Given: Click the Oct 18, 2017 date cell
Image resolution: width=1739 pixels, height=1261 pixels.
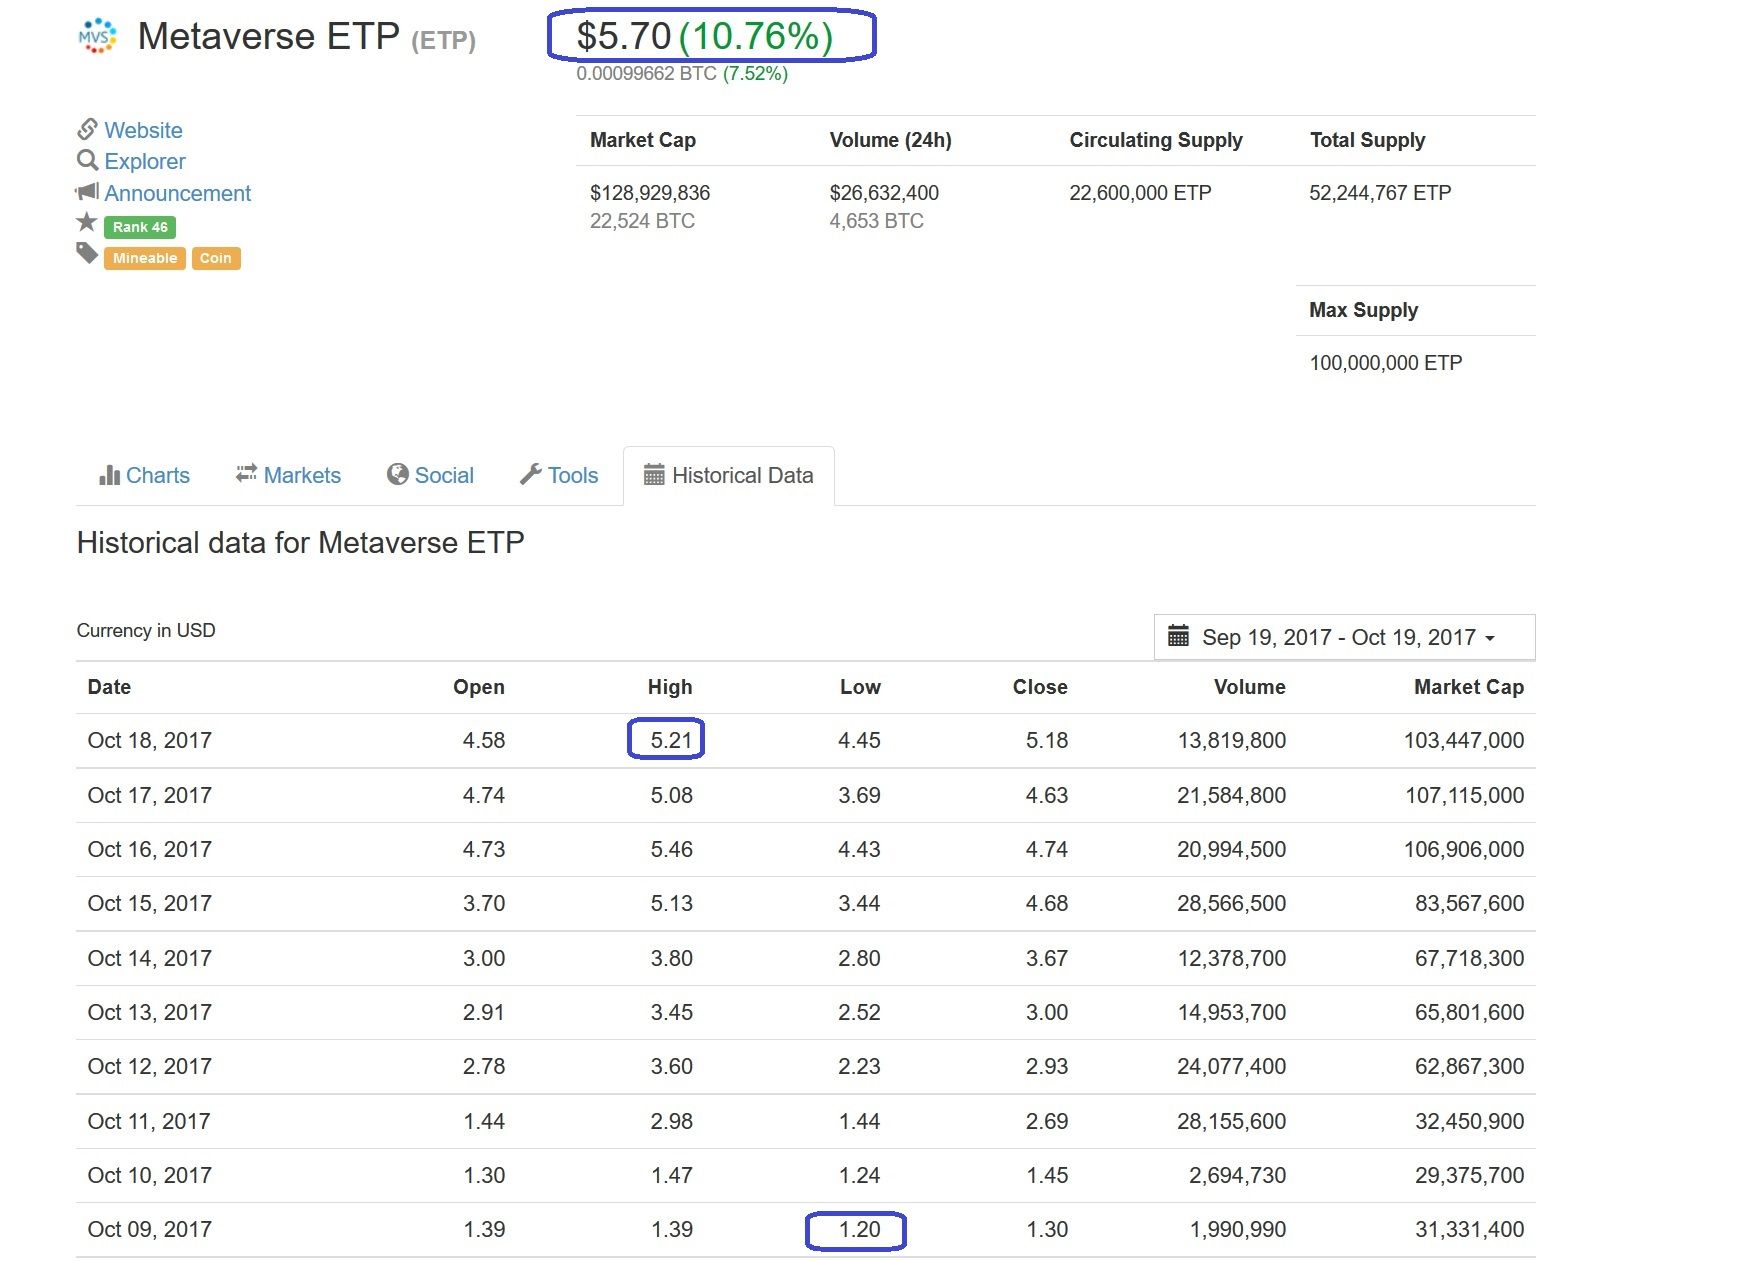Looking at the screenshot, I should pos(150,741).
